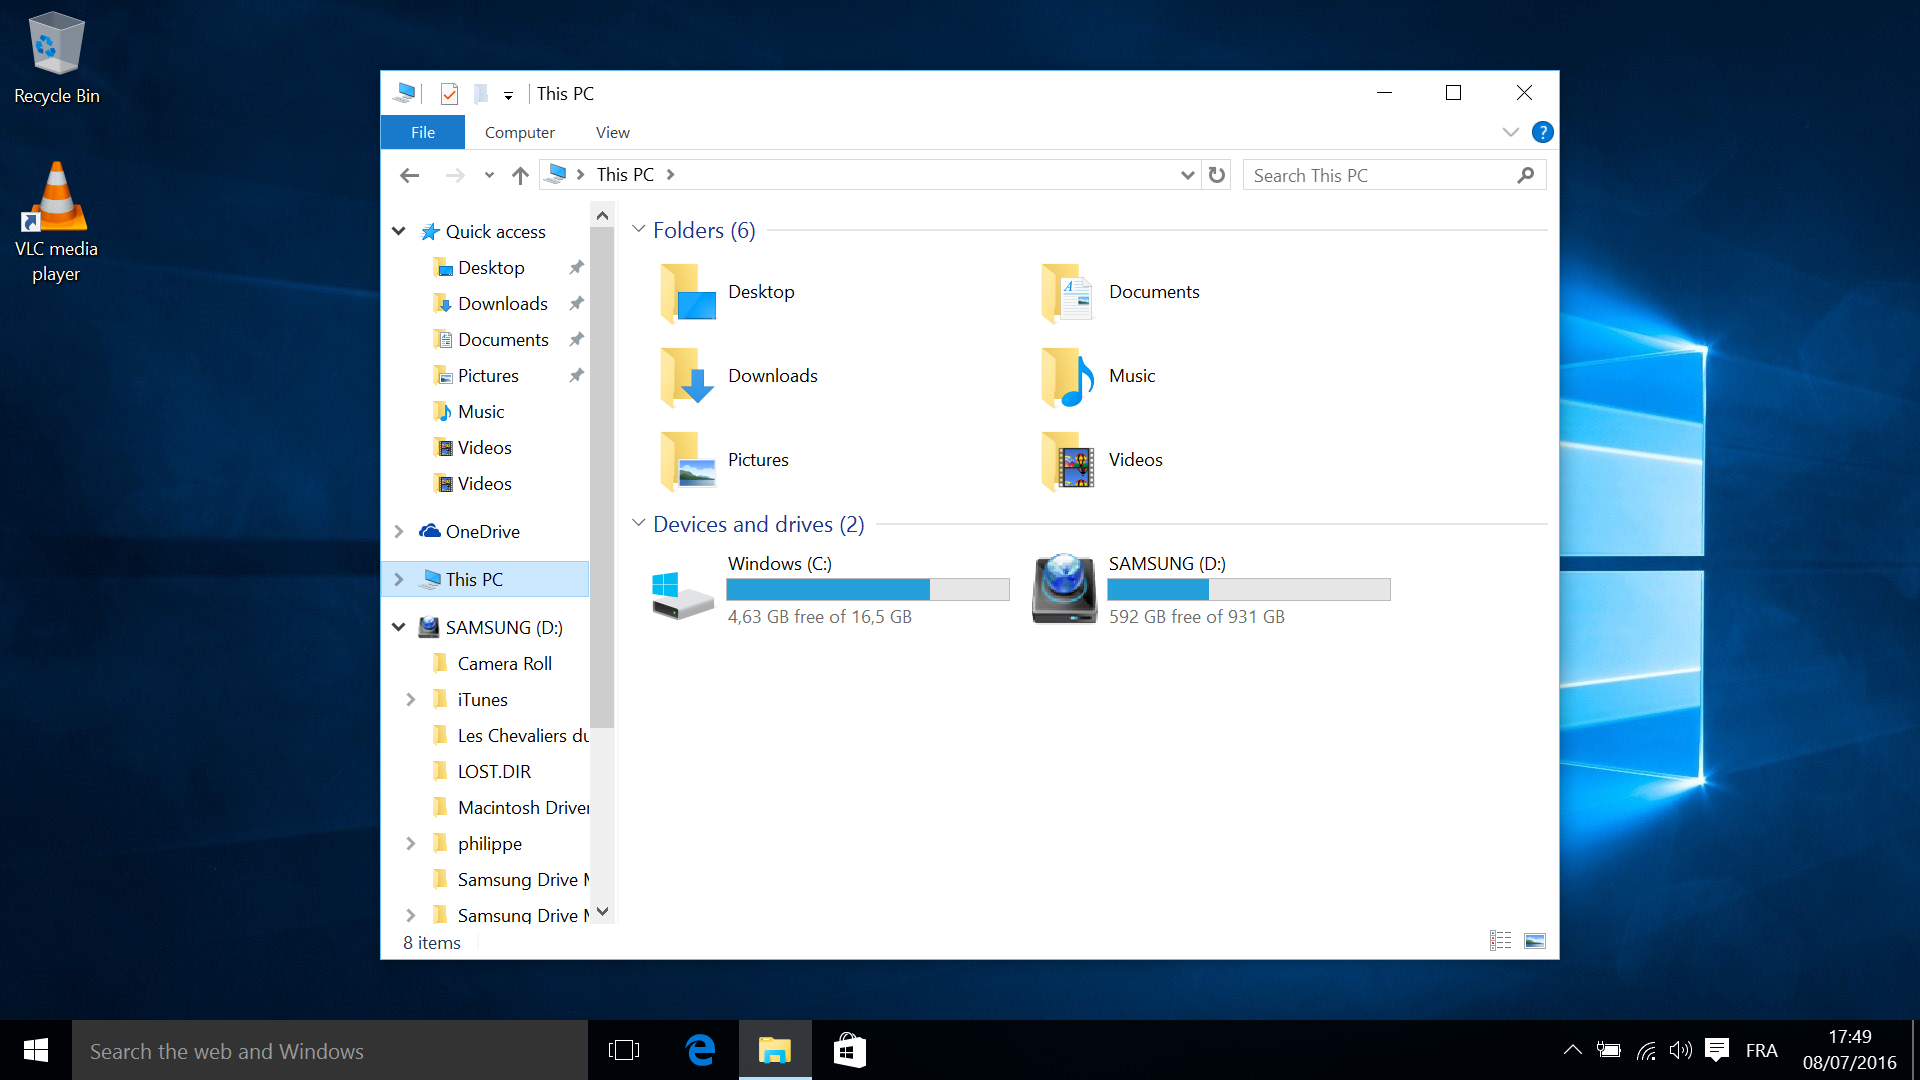
Task: Expand the address bar history dropdown
Action: click(x=1187, y=175)
